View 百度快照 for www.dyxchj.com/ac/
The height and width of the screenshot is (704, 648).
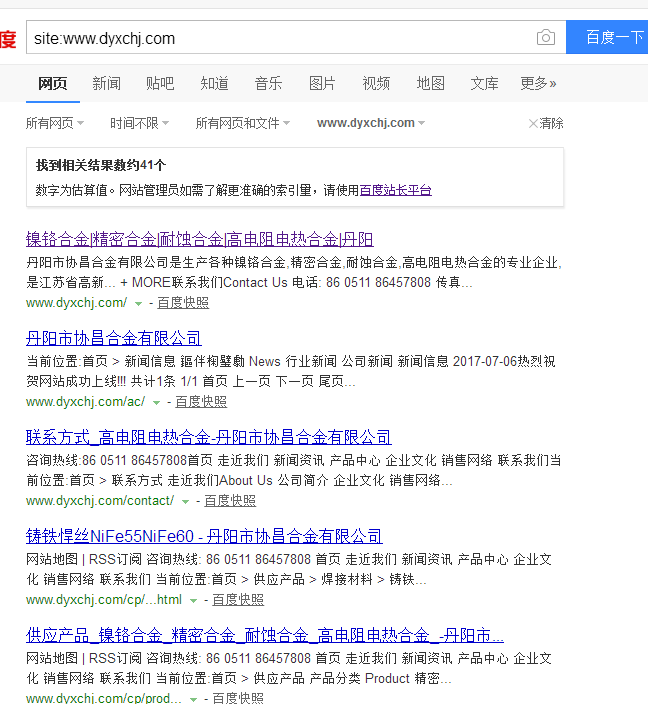[x=201, y=401]
